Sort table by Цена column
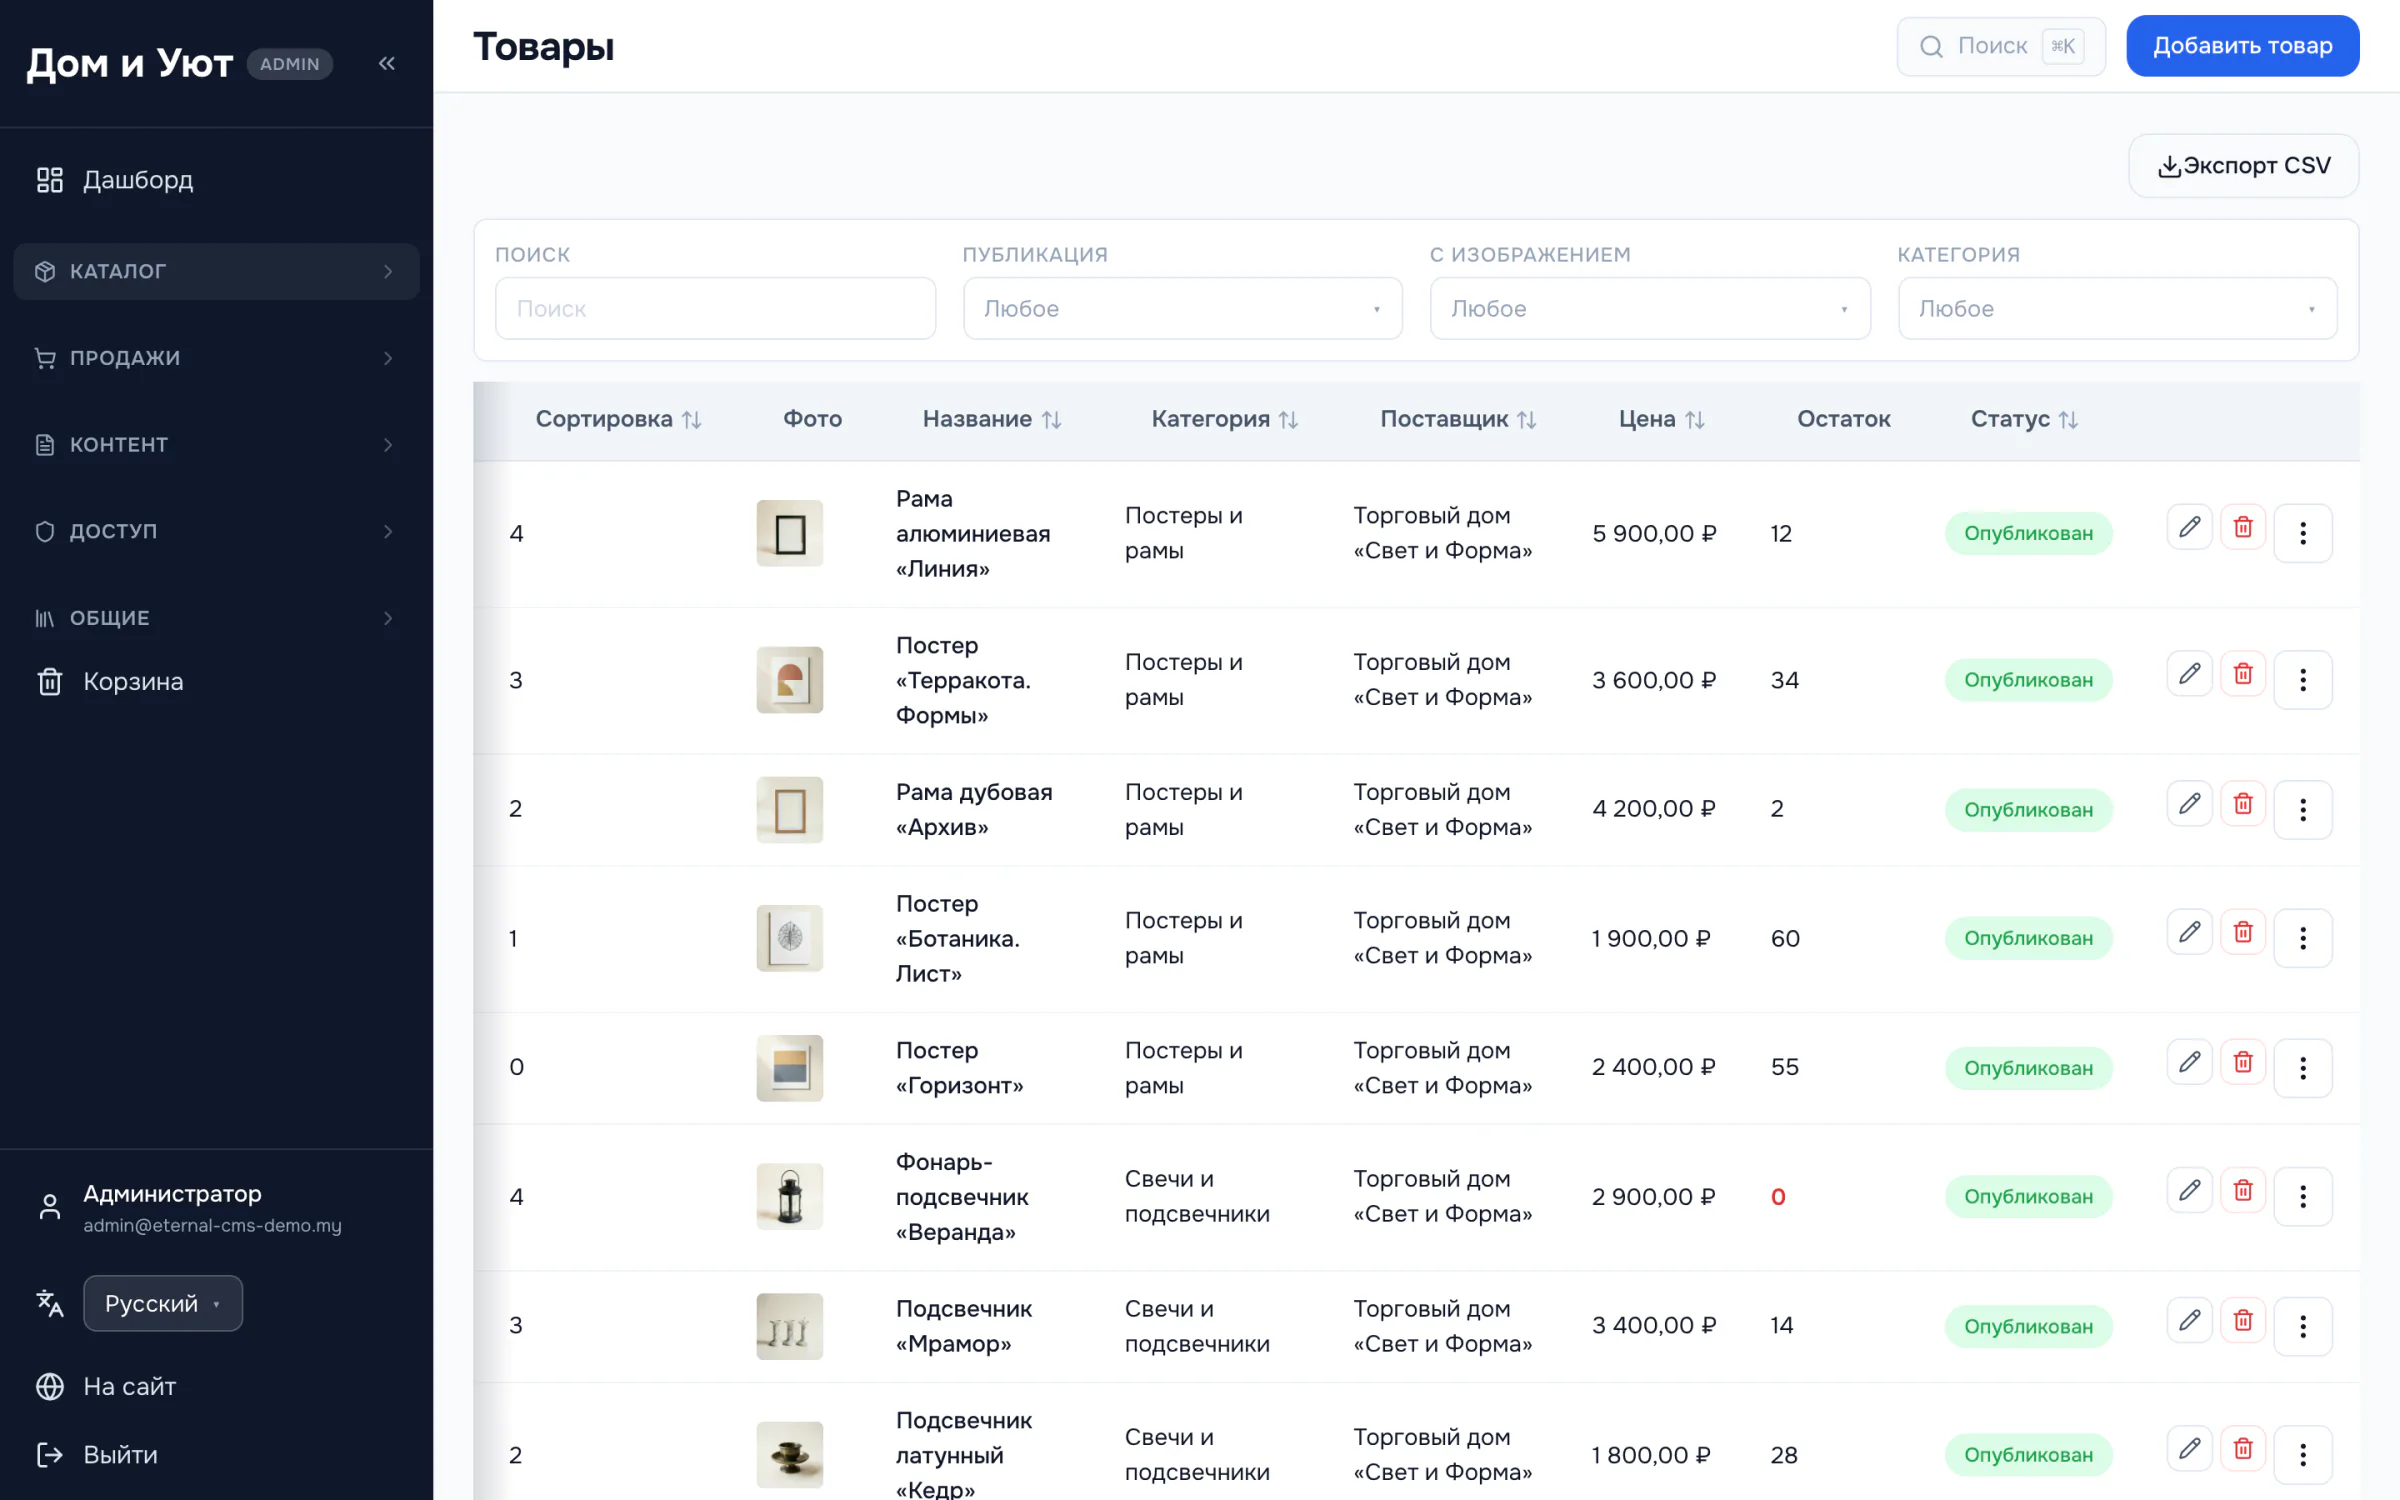This screenshot has width=2400, height=1500. point(1661,419)
